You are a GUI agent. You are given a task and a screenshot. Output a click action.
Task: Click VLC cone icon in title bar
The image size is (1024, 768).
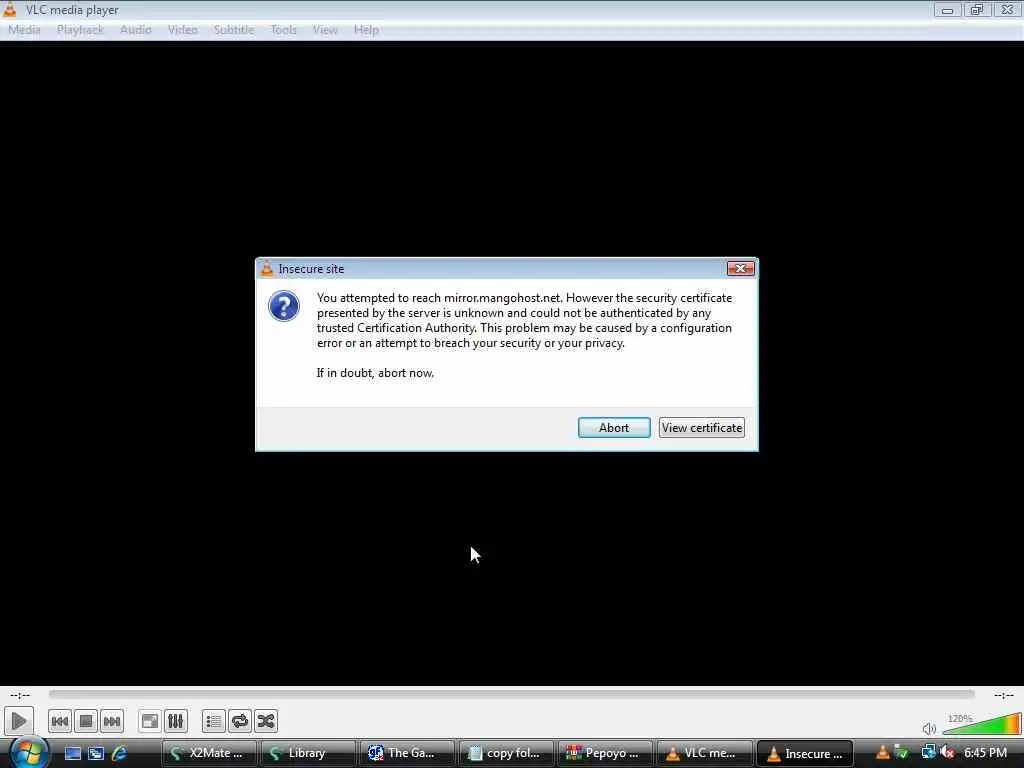(x=10, y=9)
